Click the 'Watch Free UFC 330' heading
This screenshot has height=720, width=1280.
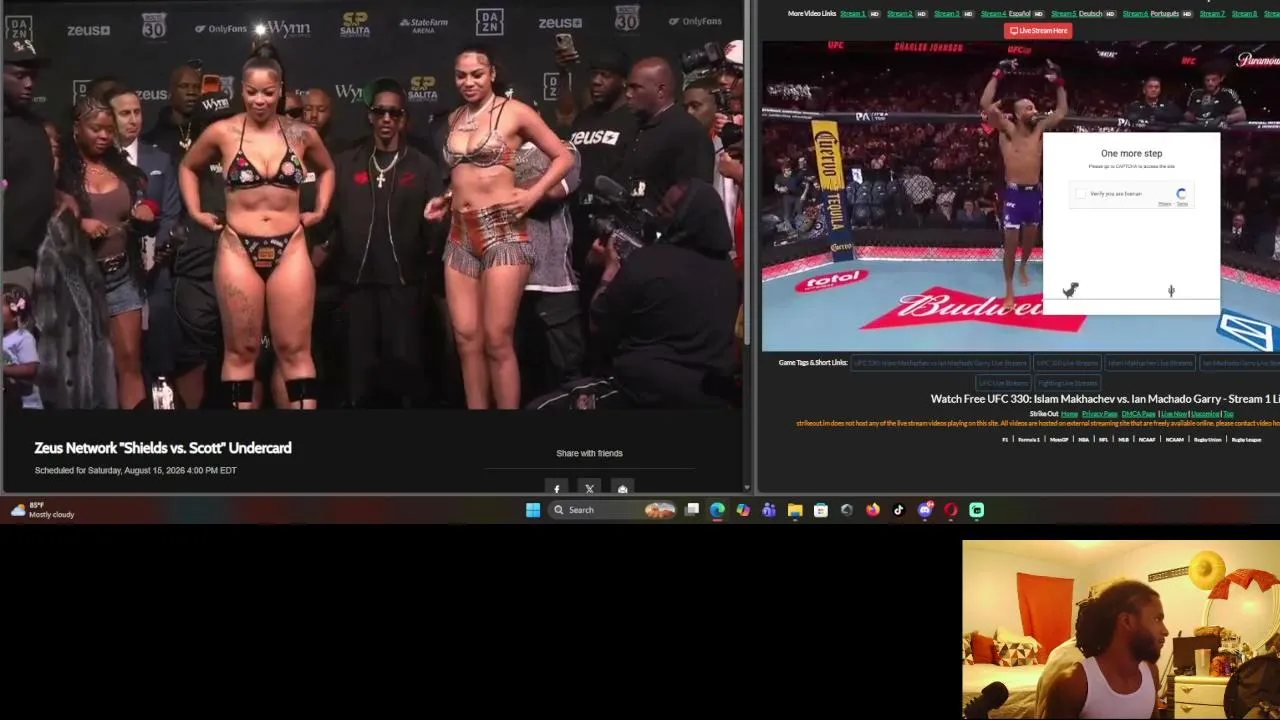tap(1105, 399)
